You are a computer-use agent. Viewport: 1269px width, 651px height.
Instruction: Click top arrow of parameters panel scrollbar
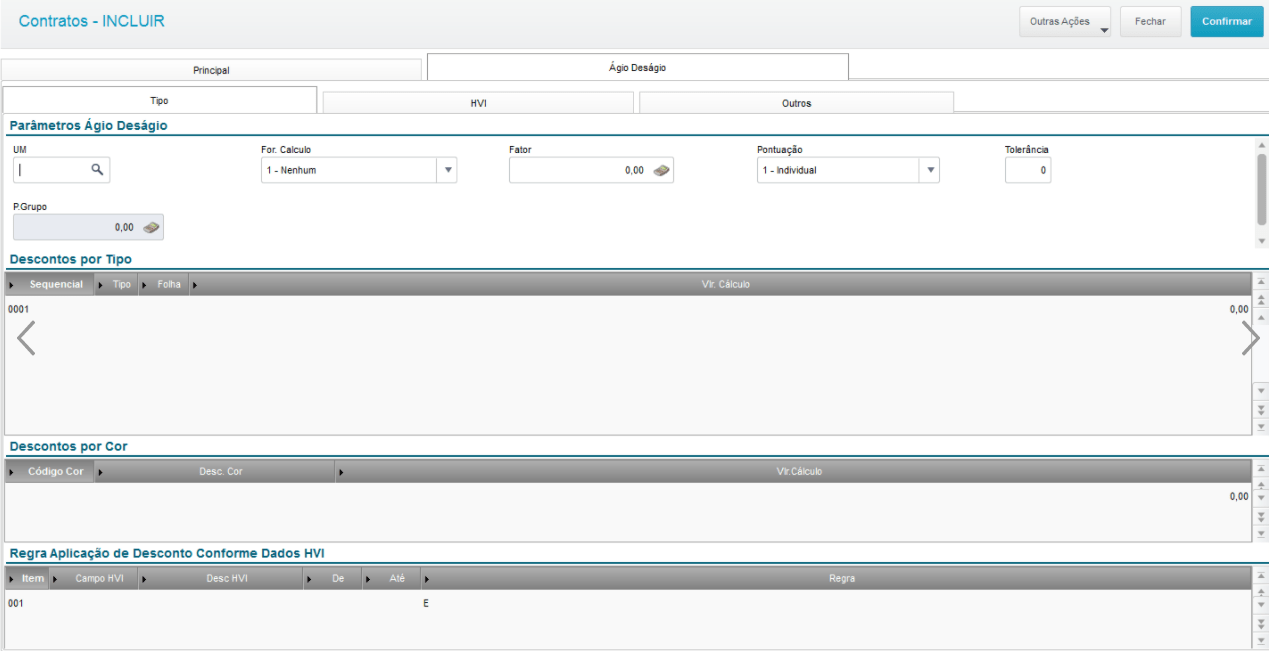[1261, 145]
